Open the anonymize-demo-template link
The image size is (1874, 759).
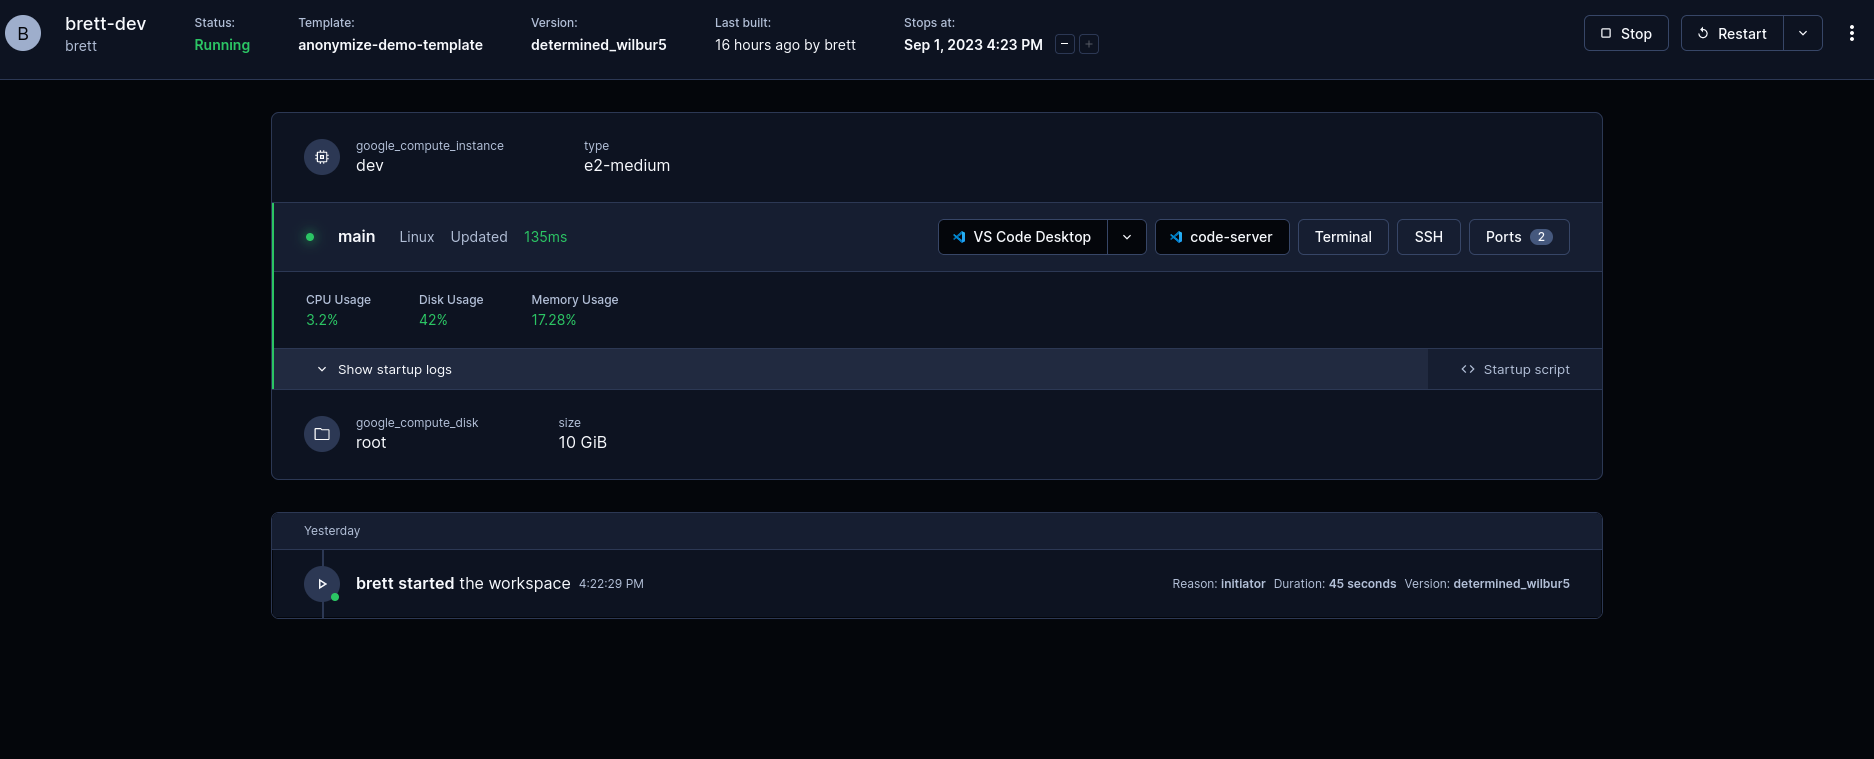[390, 45]
